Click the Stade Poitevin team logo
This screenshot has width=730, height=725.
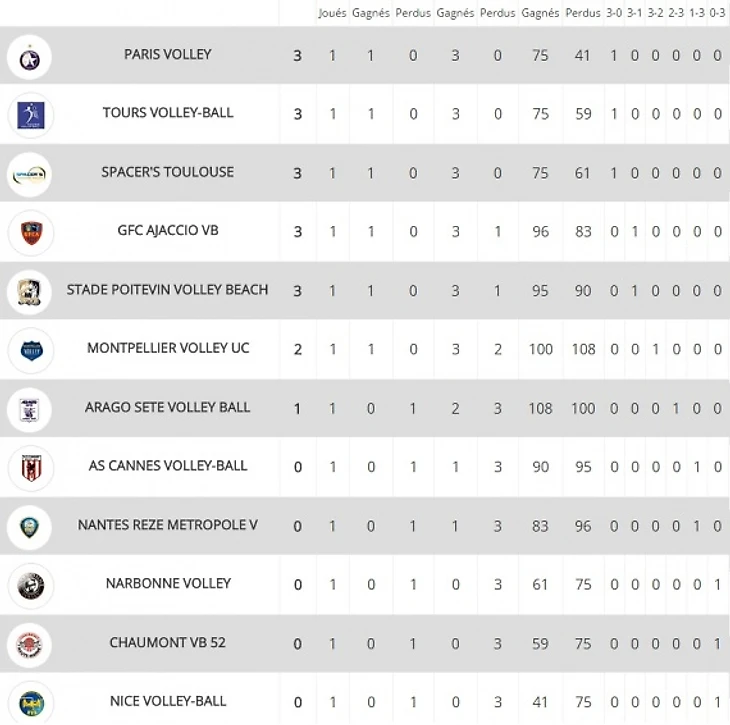tap(30, 291)
